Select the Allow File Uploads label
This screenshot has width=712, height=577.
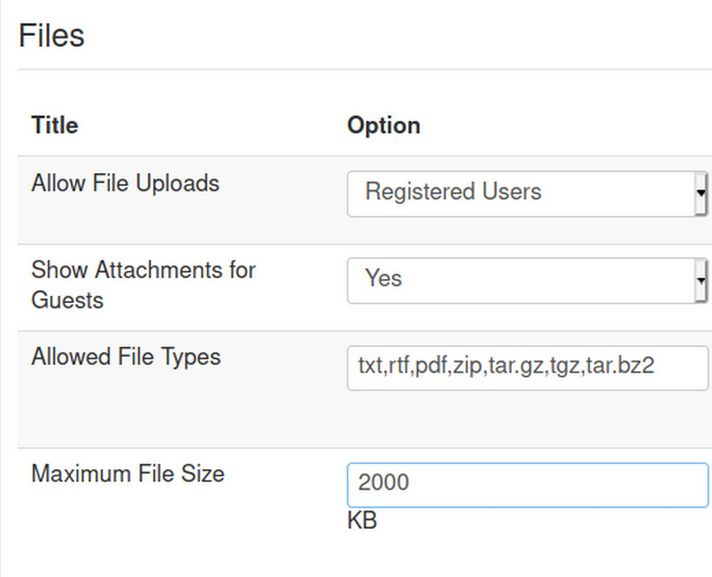[125, 184]
